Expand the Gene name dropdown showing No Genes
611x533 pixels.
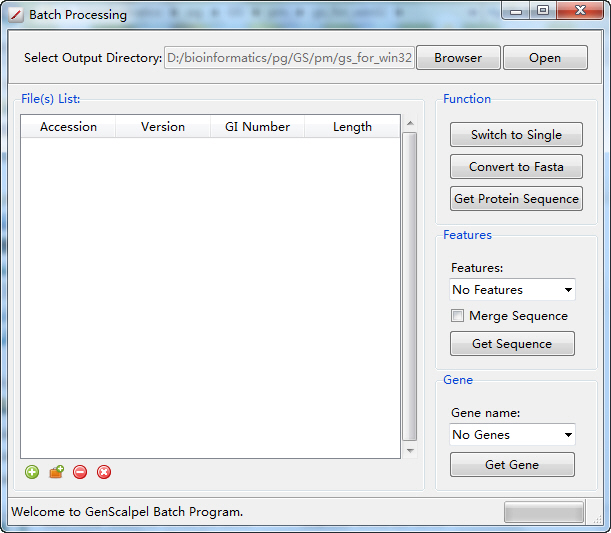click(x=512, y=435)
